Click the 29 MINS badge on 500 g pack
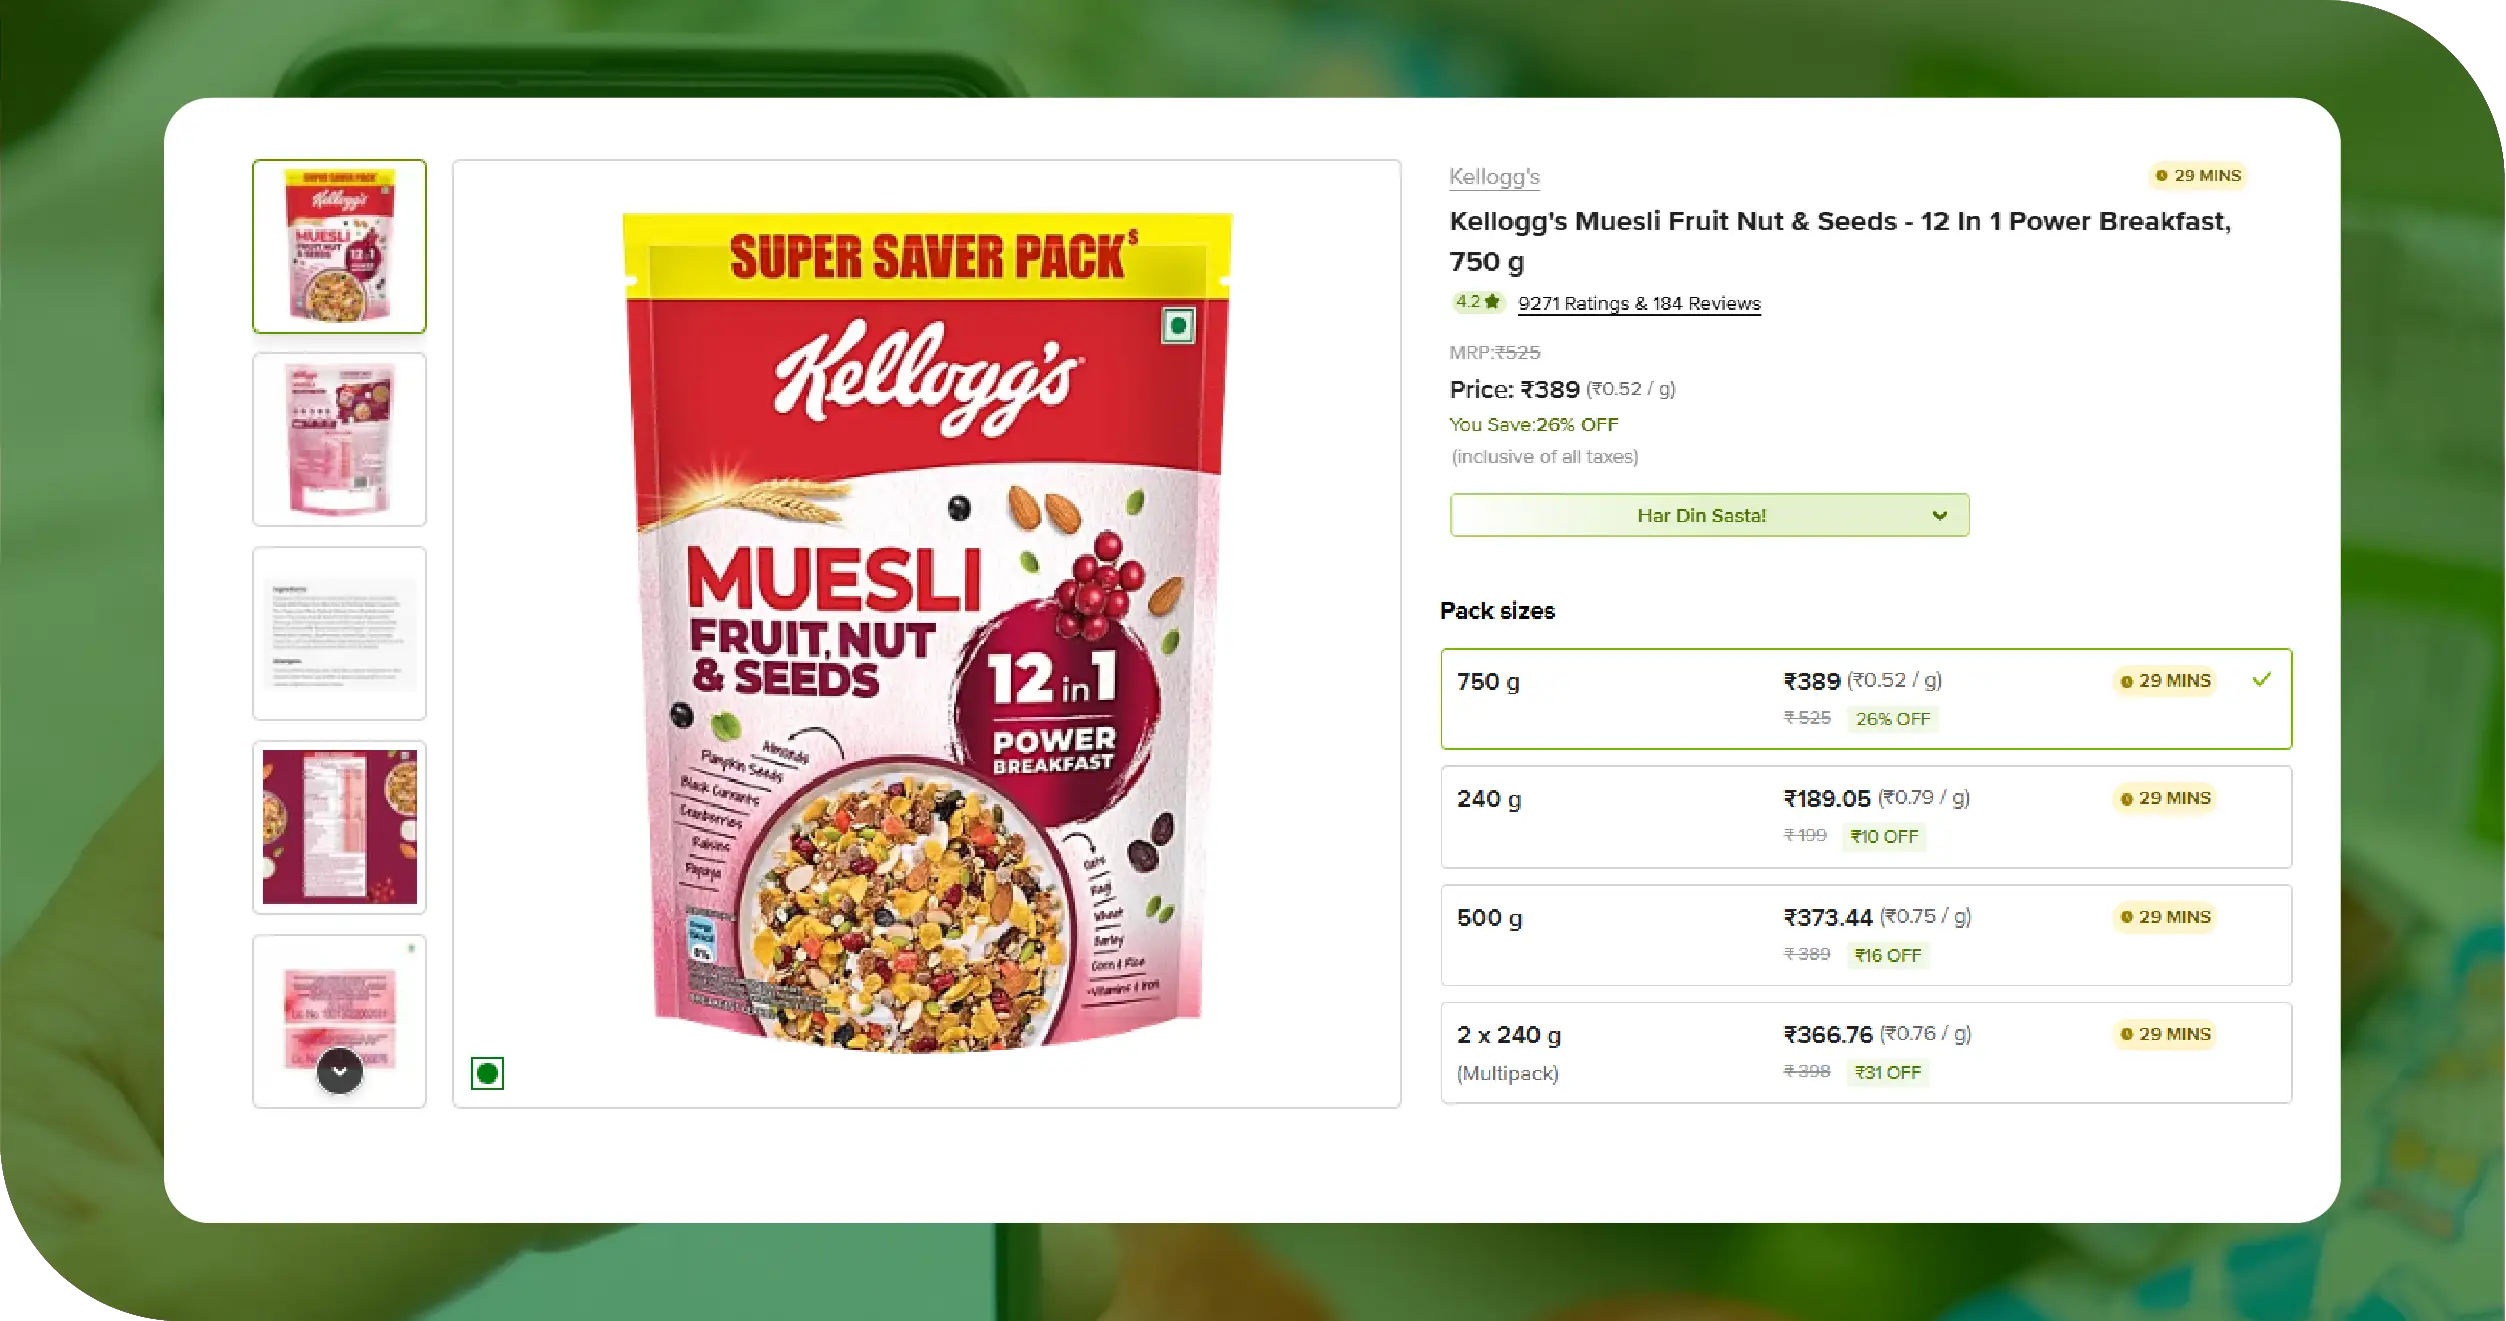The height and width of the screenshot is (1321, 2506). (2165, 917)
